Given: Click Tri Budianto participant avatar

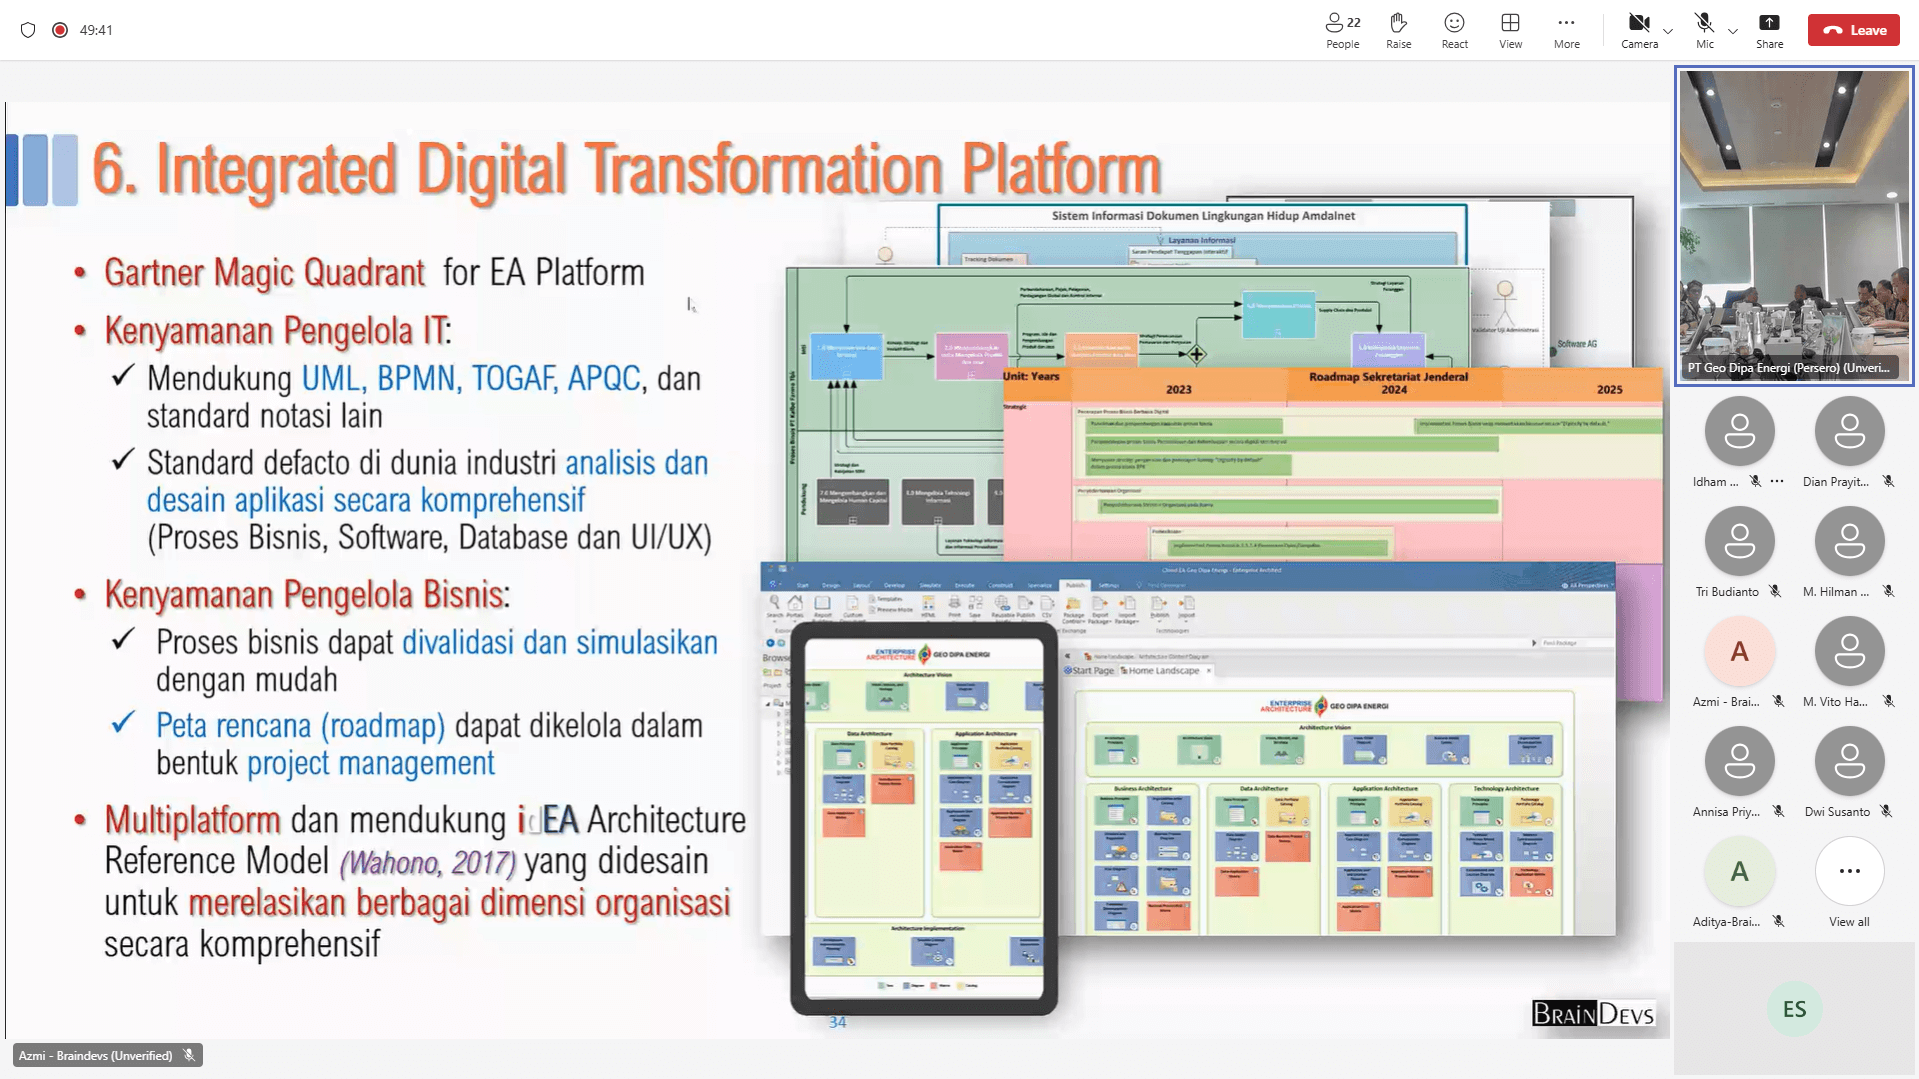Looking at the screenshot, I should click(1739, 542).
